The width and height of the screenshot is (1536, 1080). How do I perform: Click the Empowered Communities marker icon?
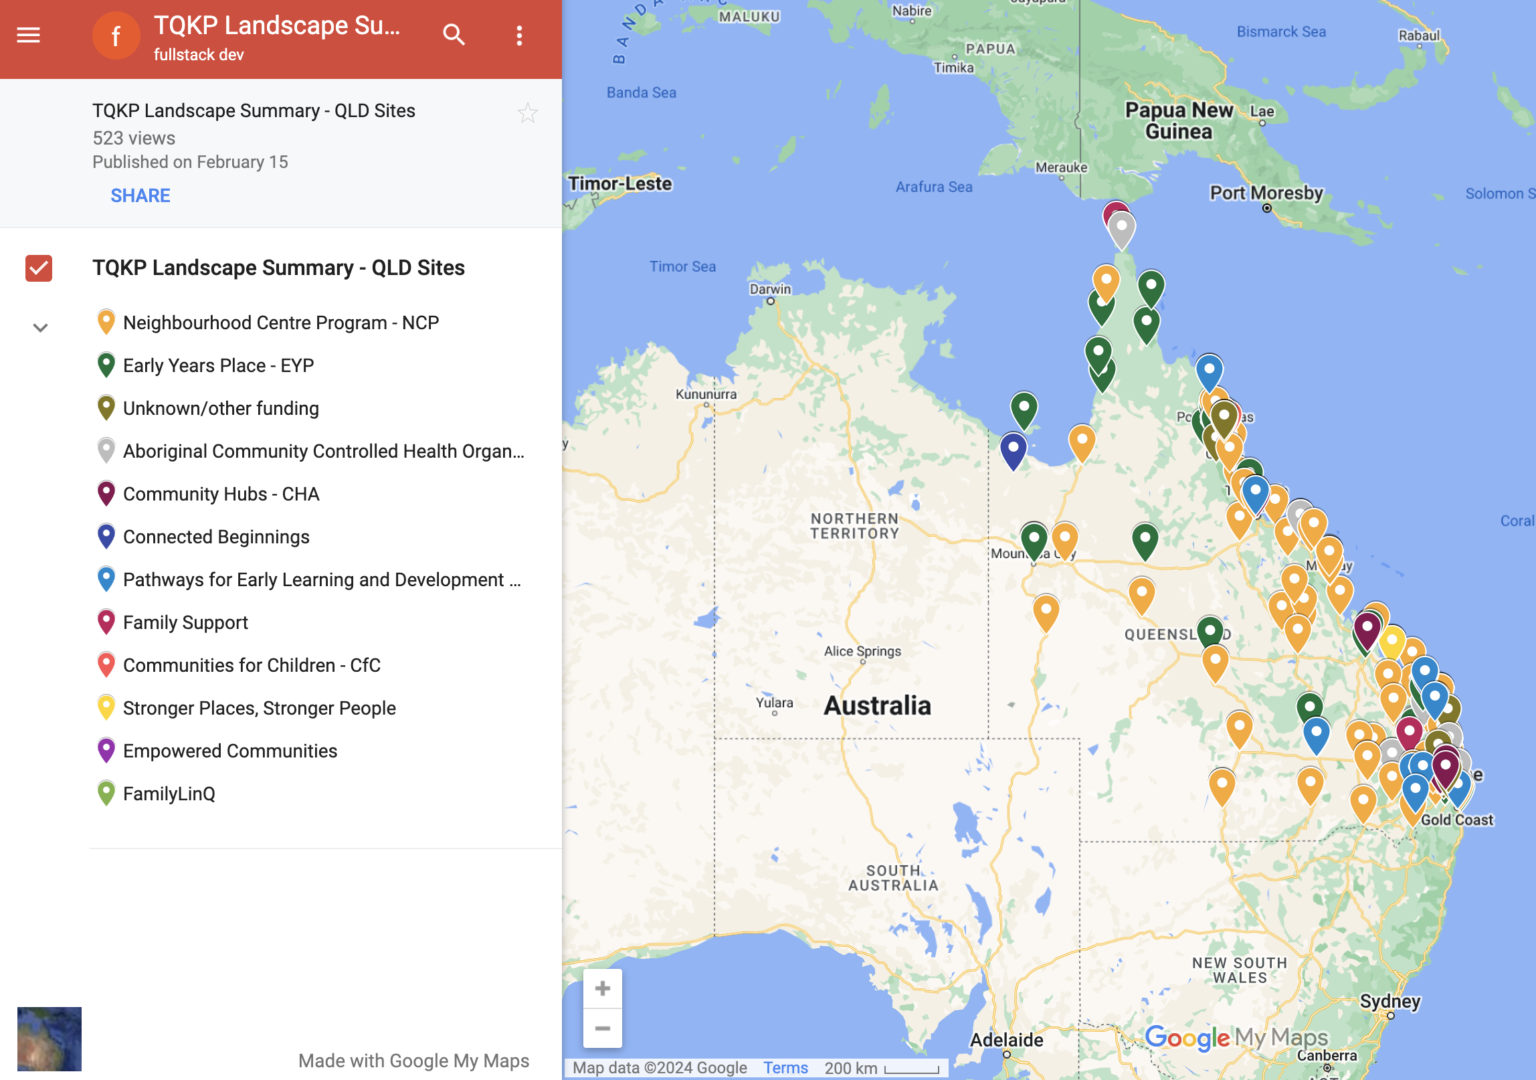(x=106, y=750)
